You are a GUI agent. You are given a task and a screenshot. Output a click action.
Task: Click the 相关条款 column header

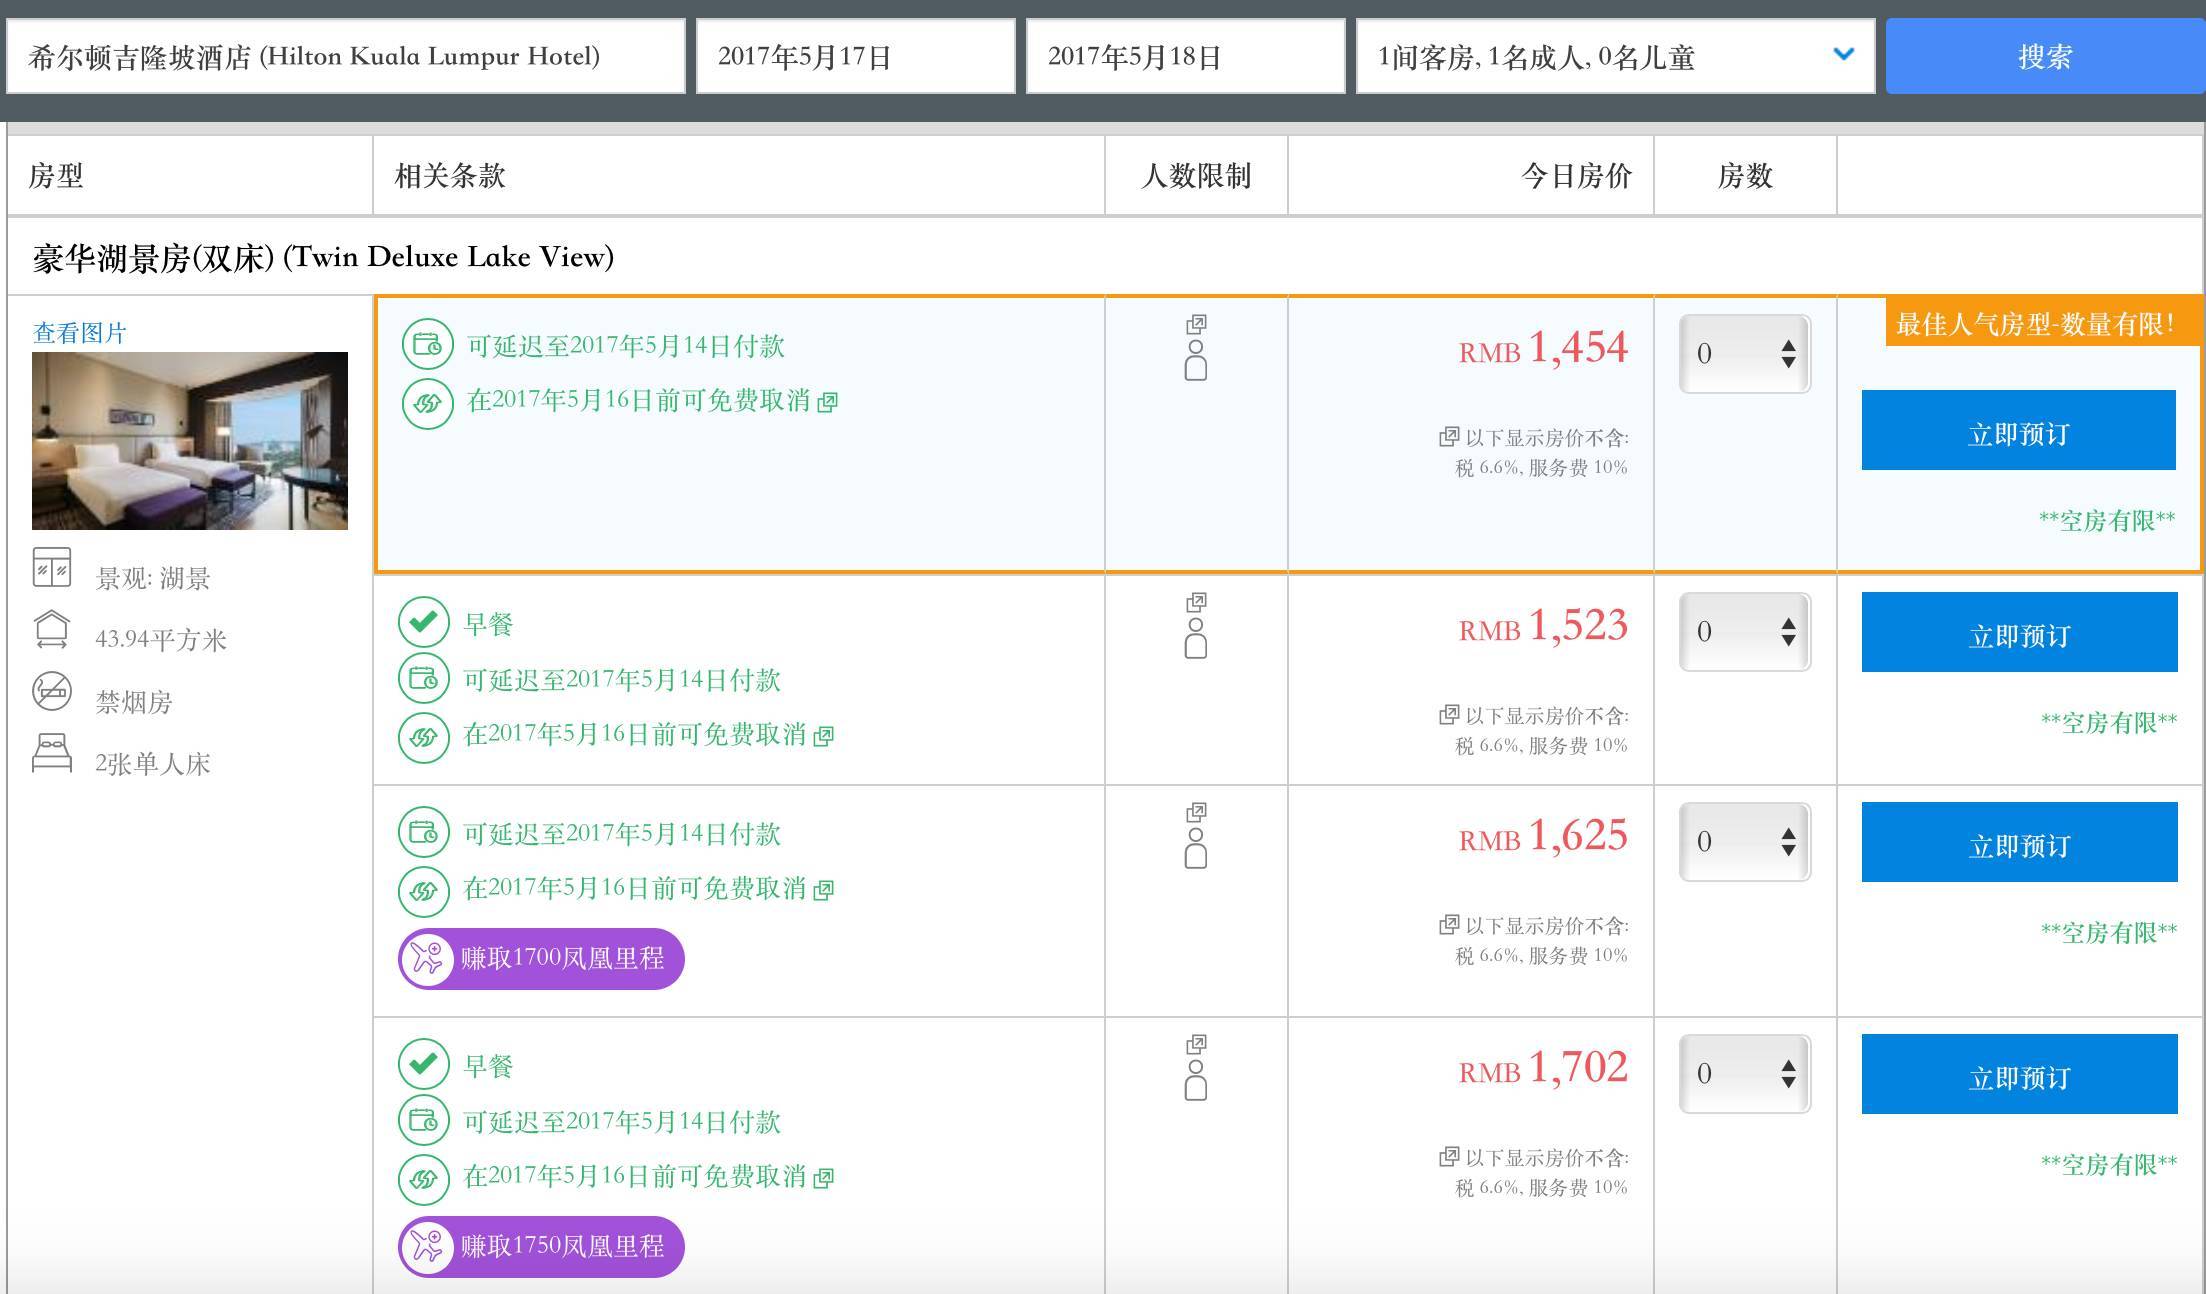(x=450, y=176)
